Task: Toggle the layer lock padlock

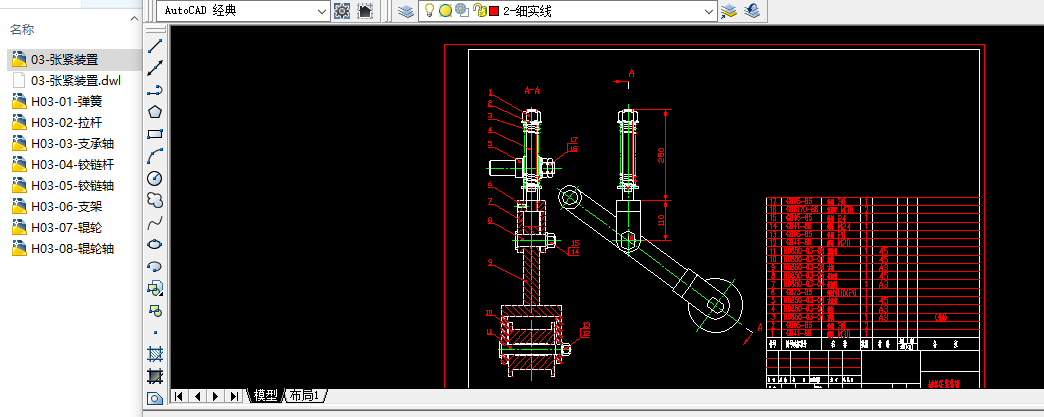Action: pyautogui.click(x=479, y=10)
